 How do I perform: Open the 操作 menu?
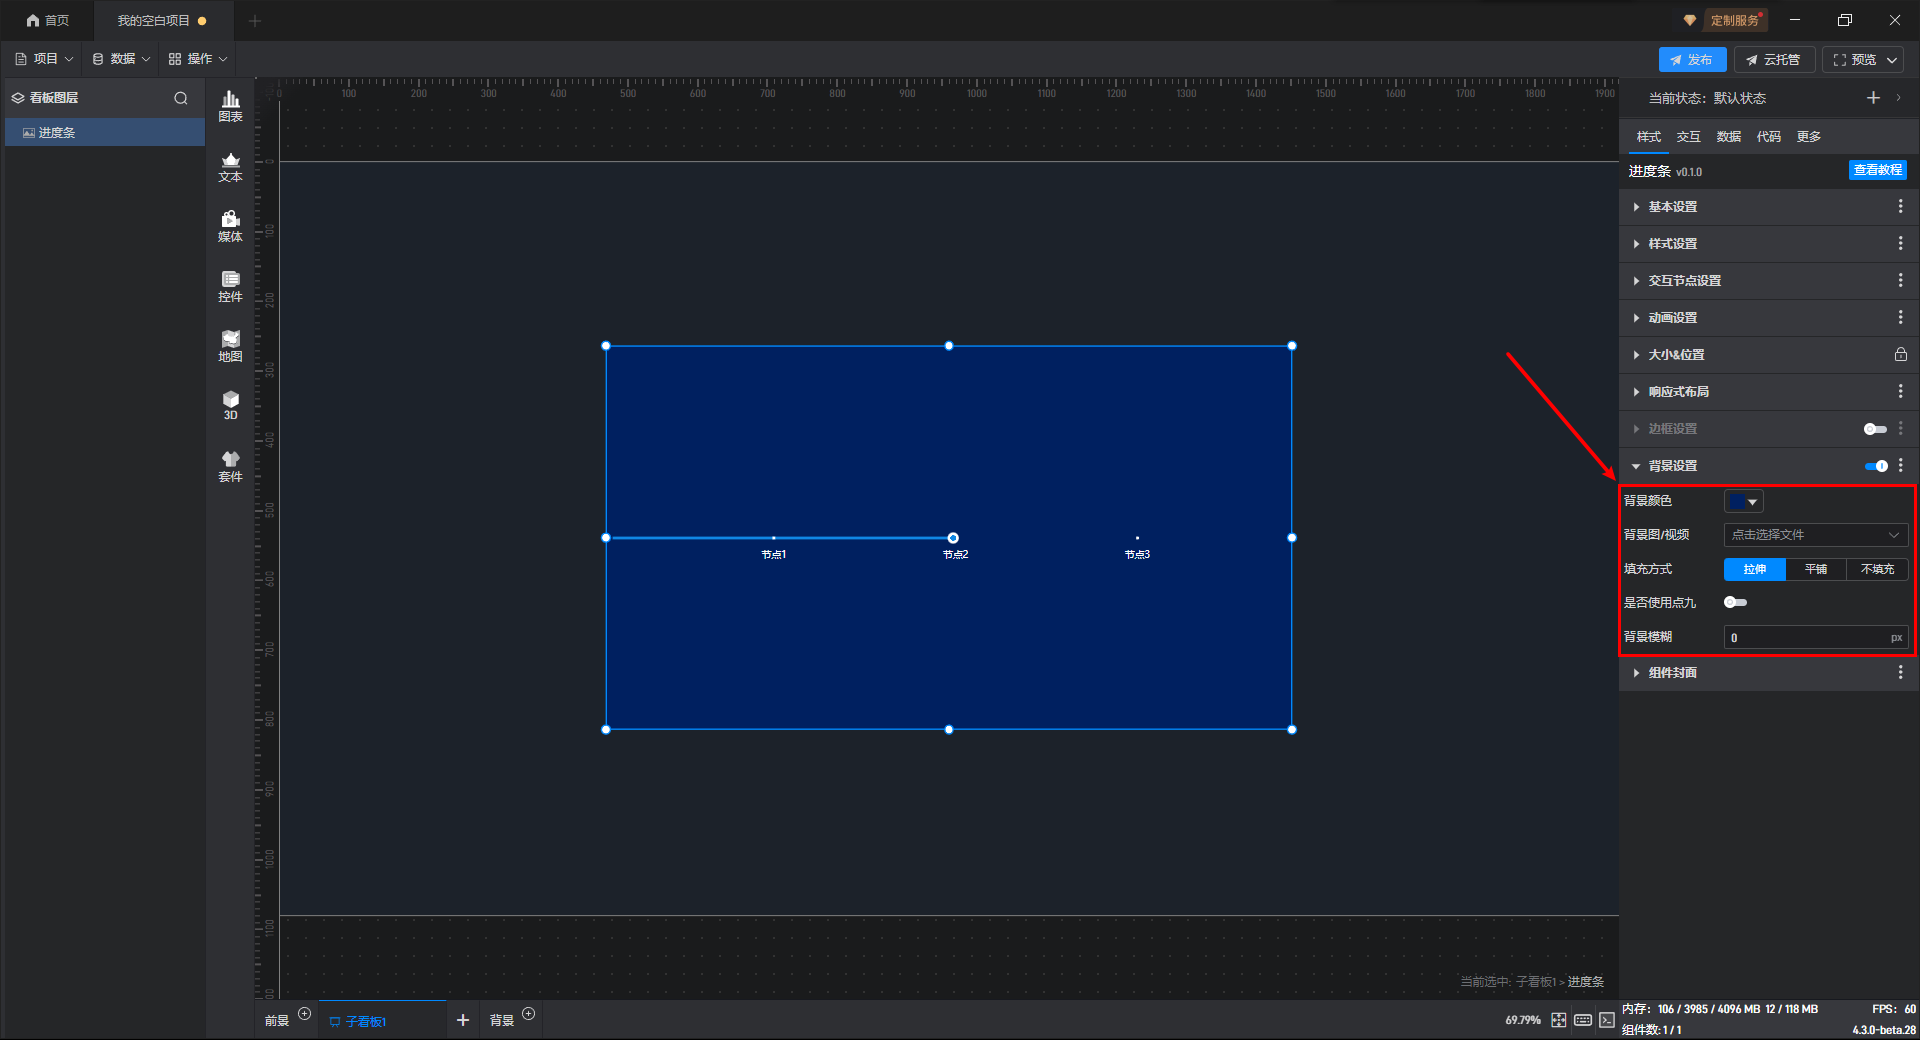(x=198, y=59)
